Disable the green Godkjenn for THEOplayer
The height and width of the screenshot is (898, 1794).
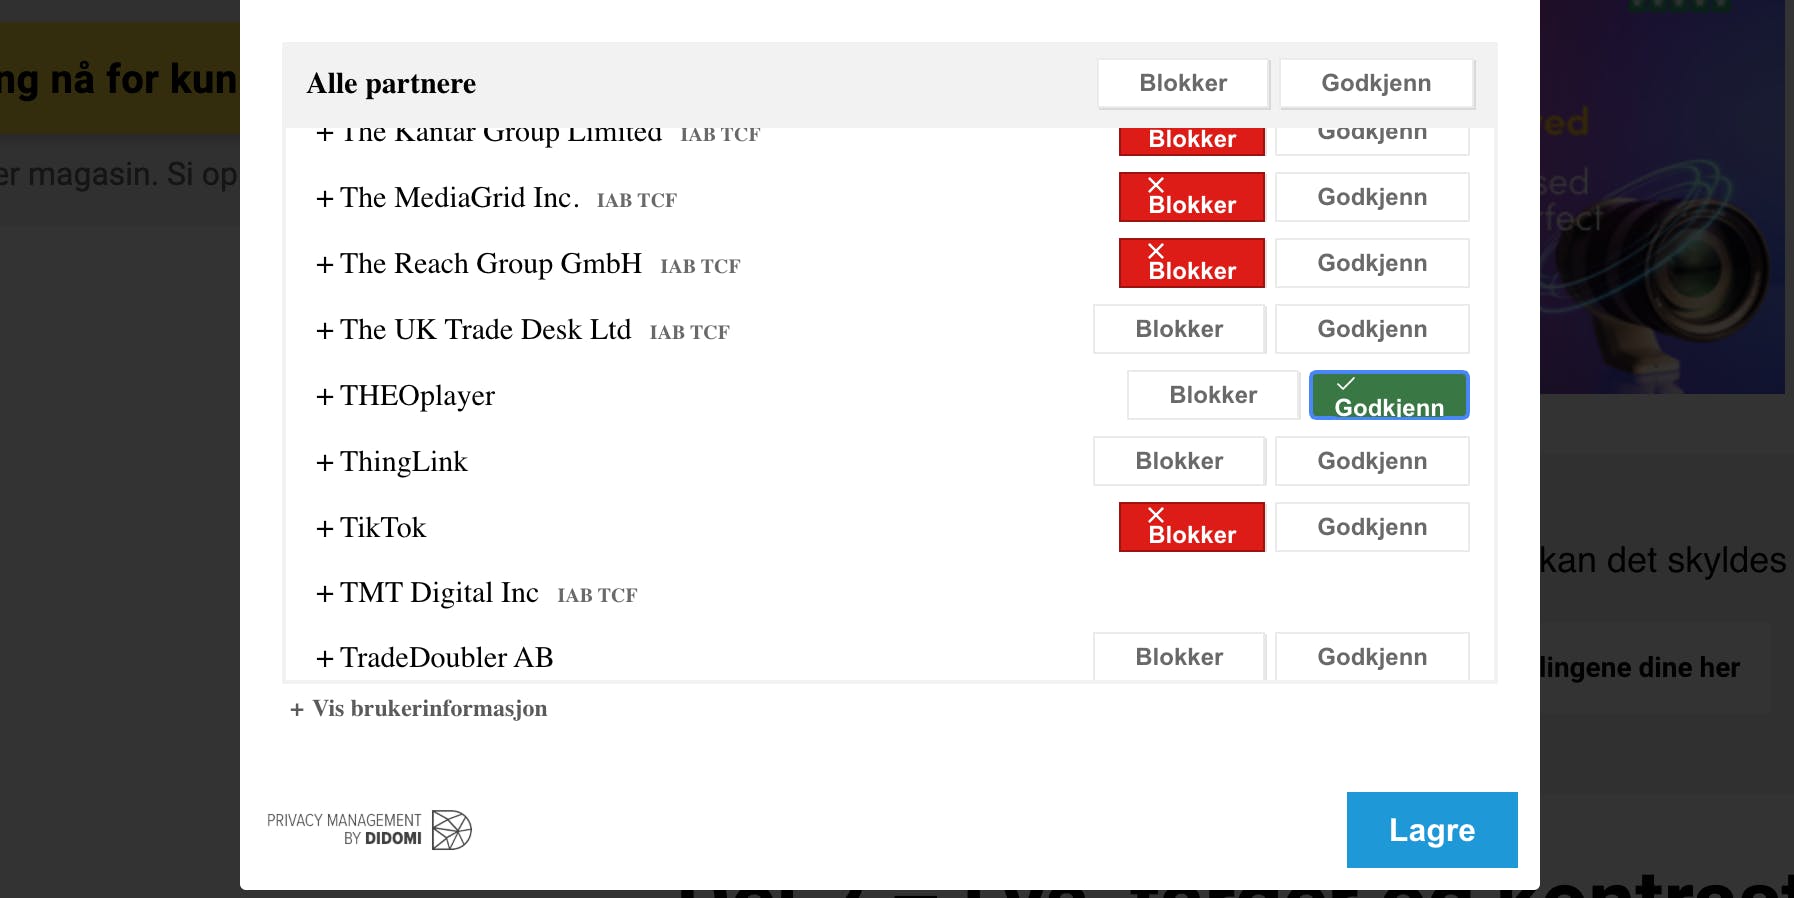pos(1389,395)
